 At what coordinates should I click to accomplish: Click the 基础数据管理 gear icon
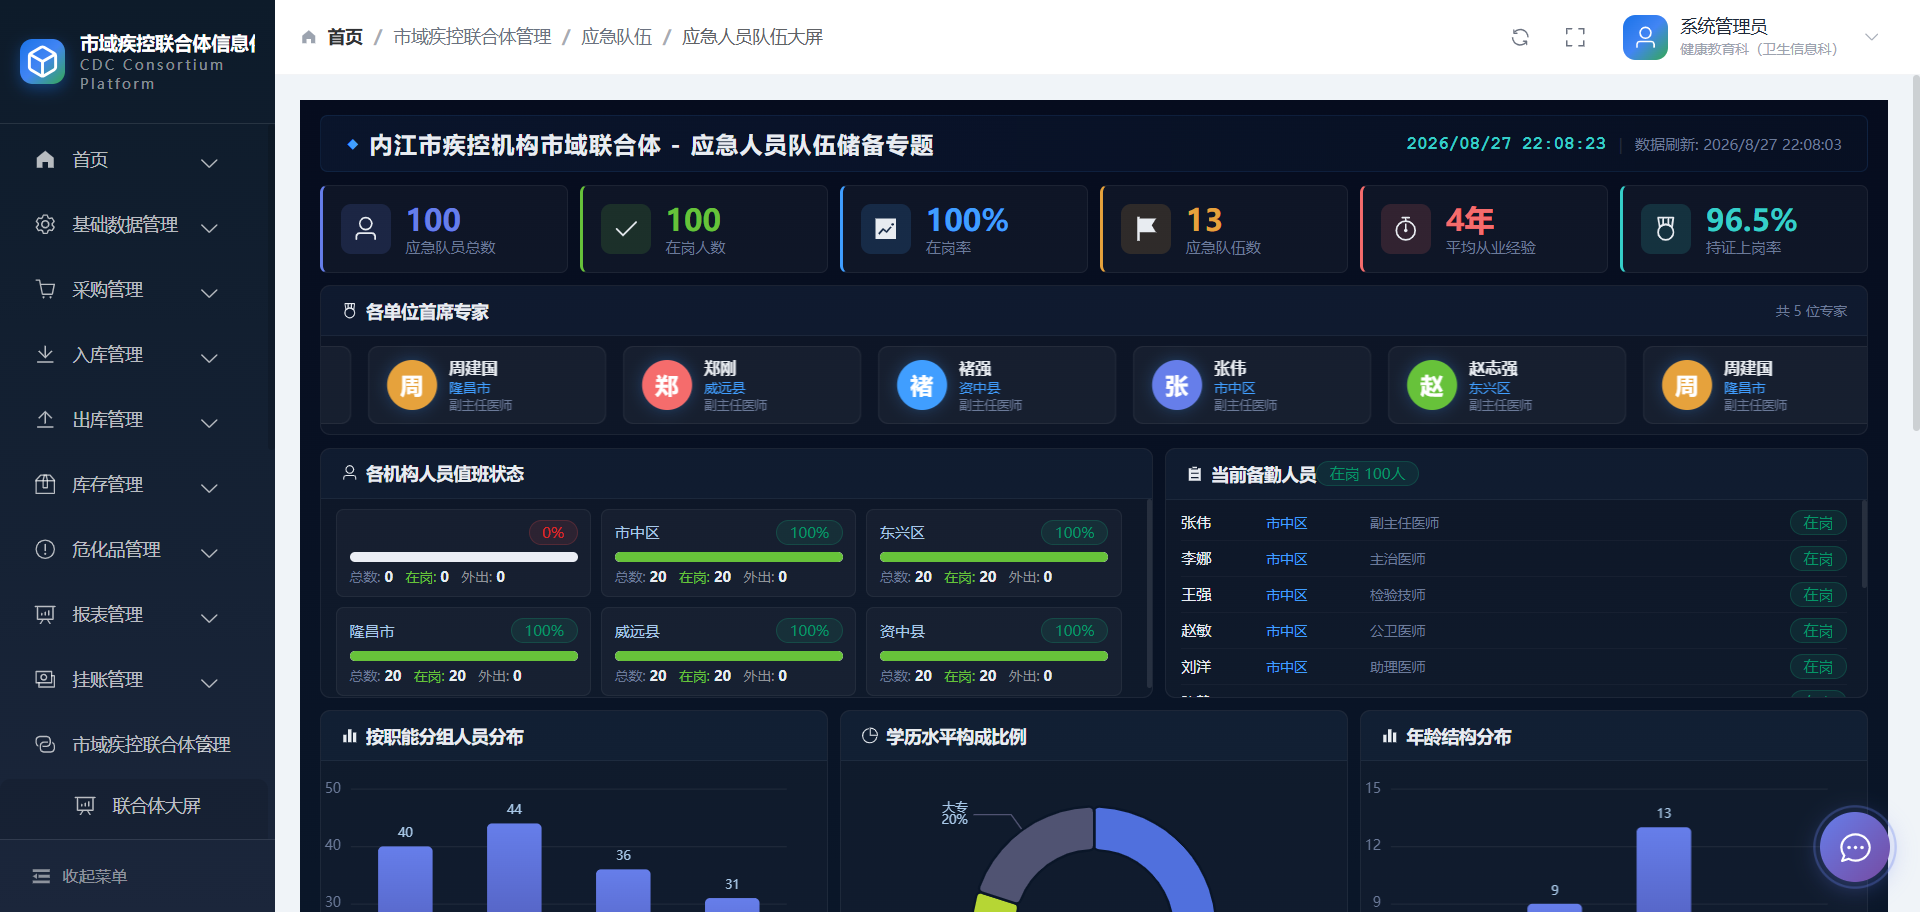45,224
